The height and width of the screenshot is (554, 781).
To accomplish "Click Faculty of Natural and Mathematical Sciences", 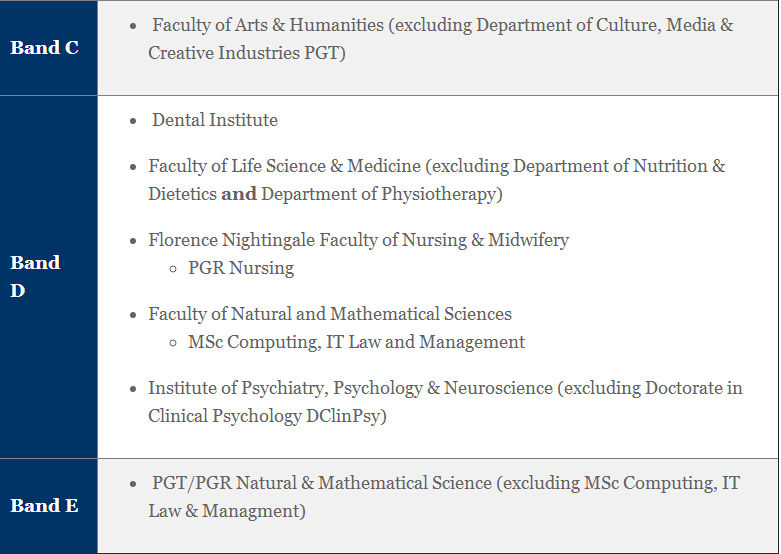I will tap(330, 314).
